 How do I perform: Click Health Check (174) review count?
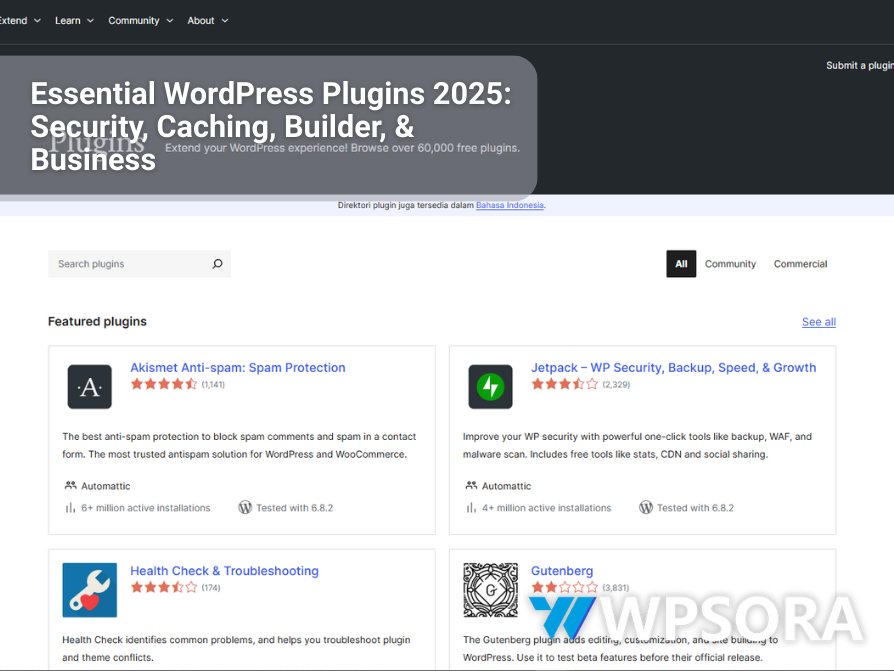(x=211, y=588)
